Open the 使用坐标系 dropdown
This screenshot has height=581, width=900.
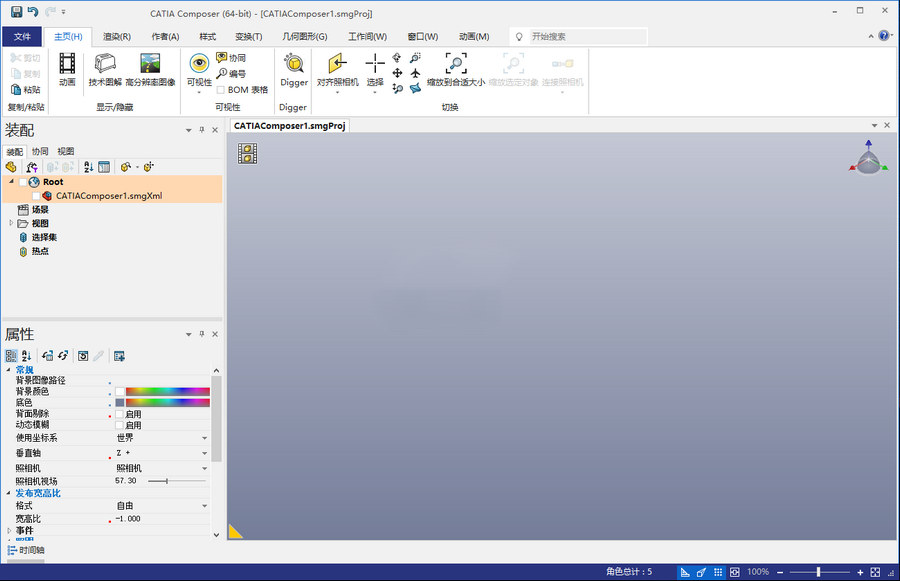click(x=204, y=438)
